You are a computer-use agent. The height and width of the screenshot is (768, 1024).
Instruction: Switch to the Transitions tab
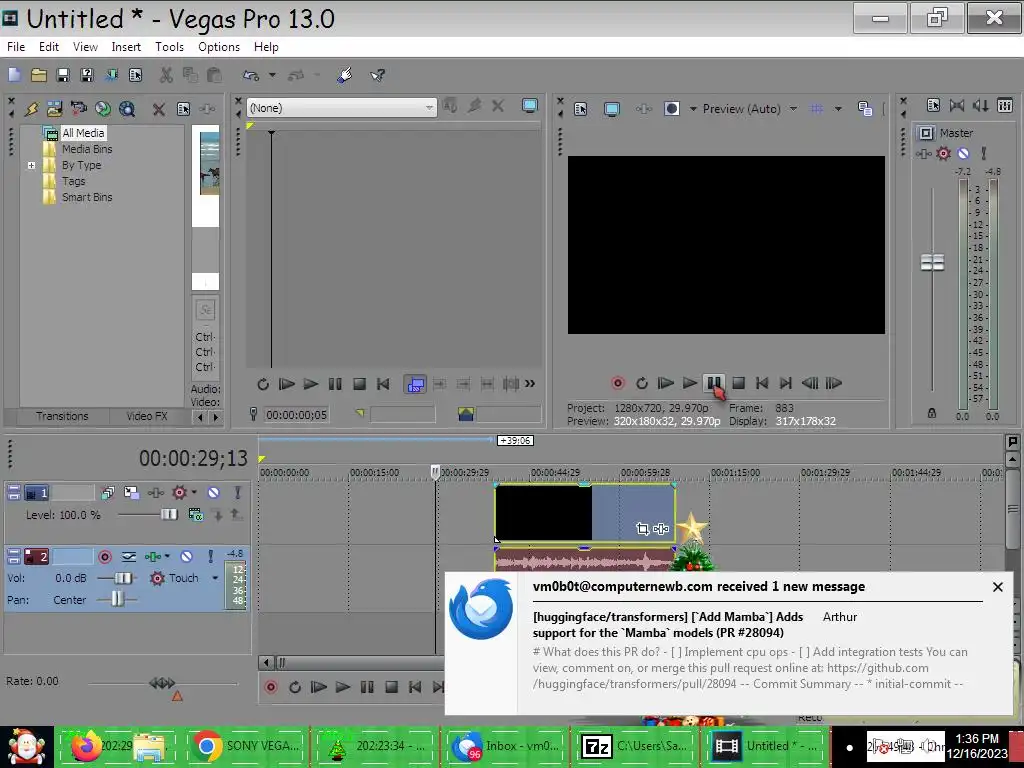tap(62, 416)
